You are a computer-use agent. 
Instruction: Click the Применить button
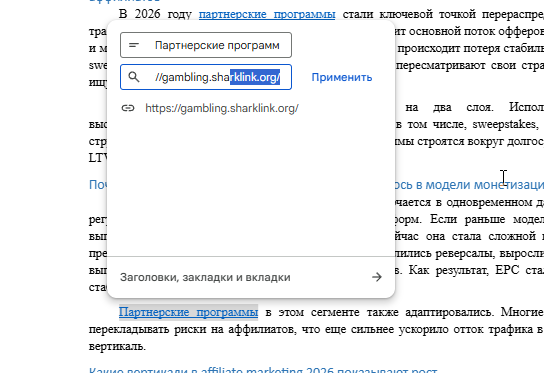pyautogui.click(x=342, y=77)
